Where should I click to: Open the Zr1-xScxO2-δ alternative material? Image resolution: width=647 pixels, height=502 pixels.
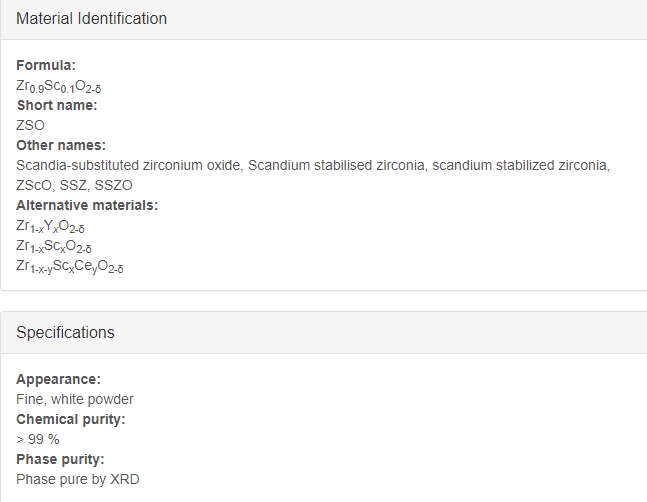(54, 246)
